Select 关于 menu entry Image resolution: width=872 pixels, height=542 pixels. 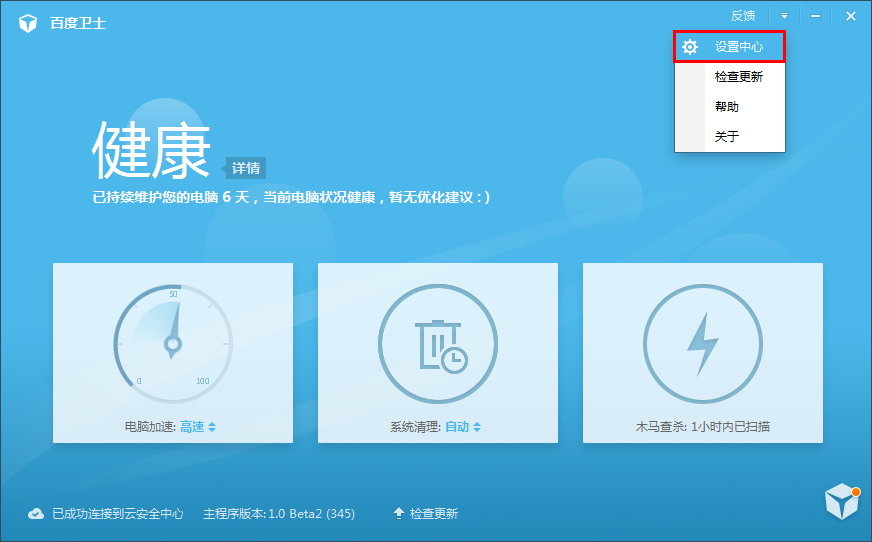click(x=727, y=137)
